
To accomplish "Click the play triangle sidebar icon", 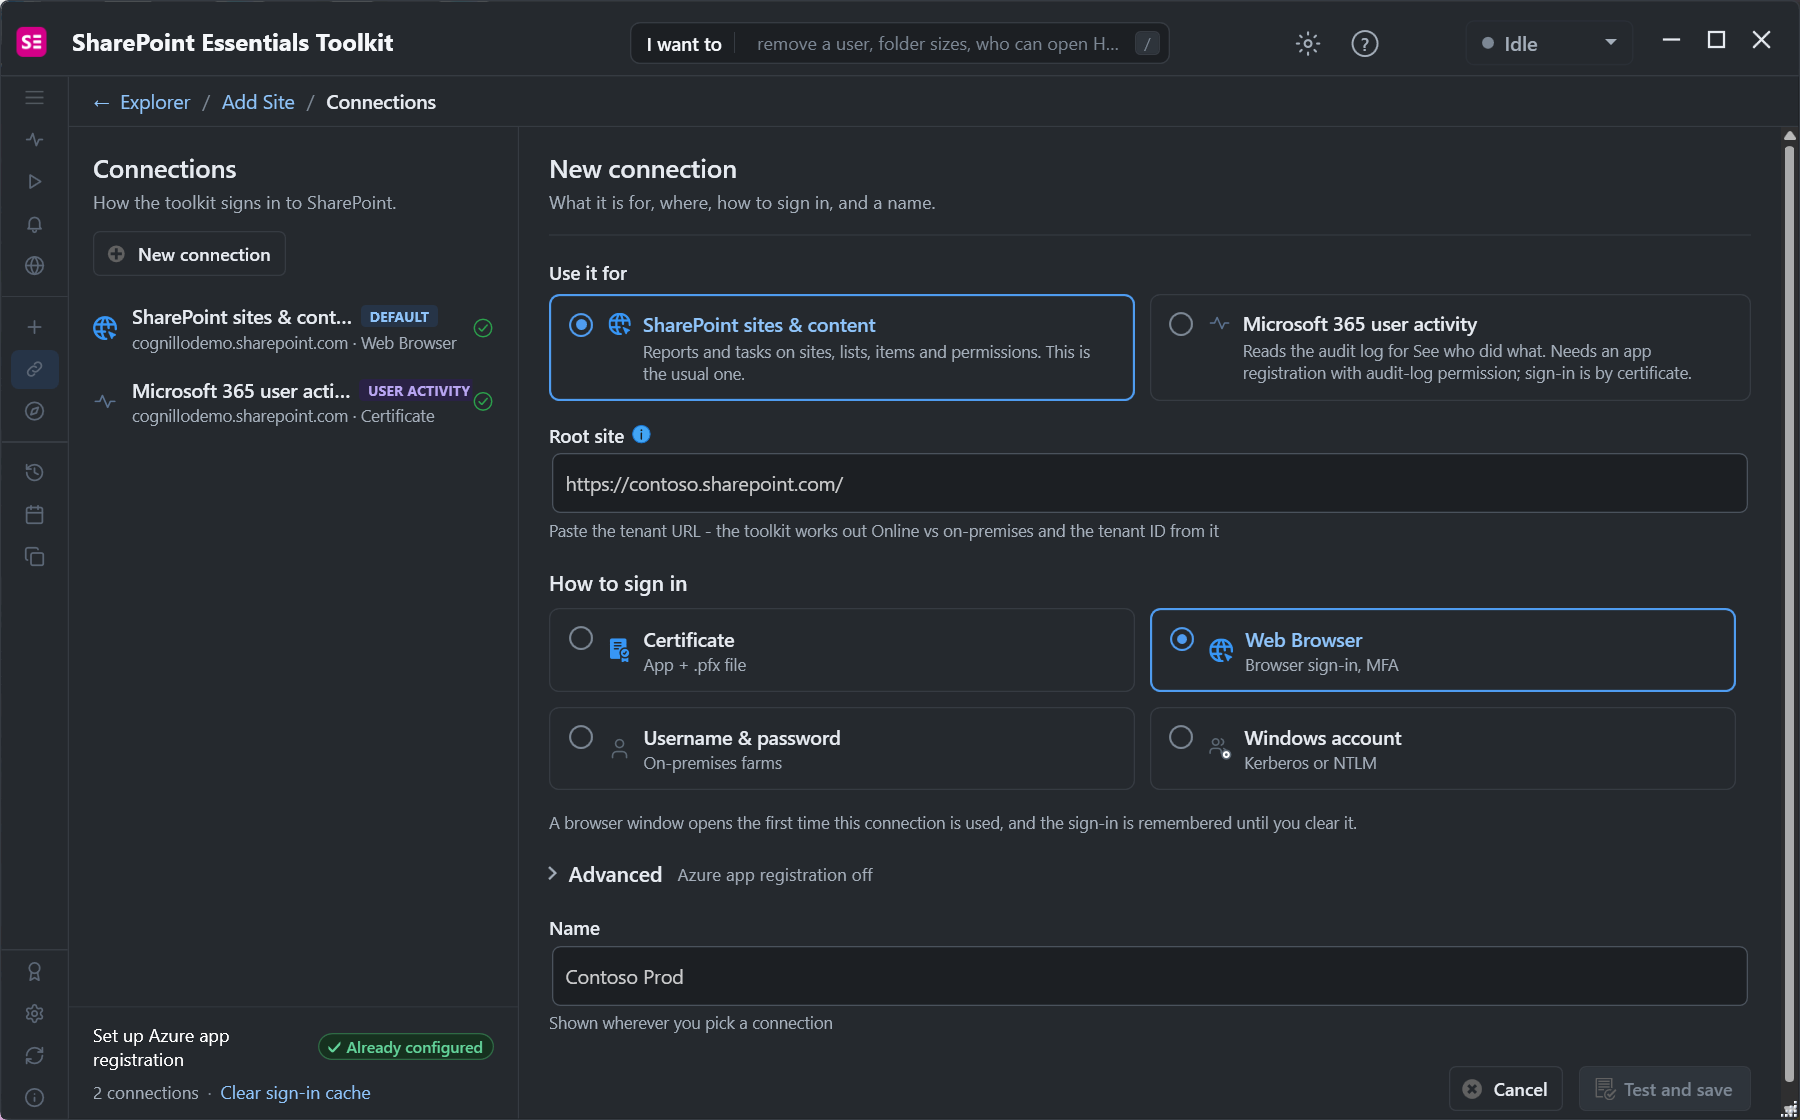I will tap(34, 182).
